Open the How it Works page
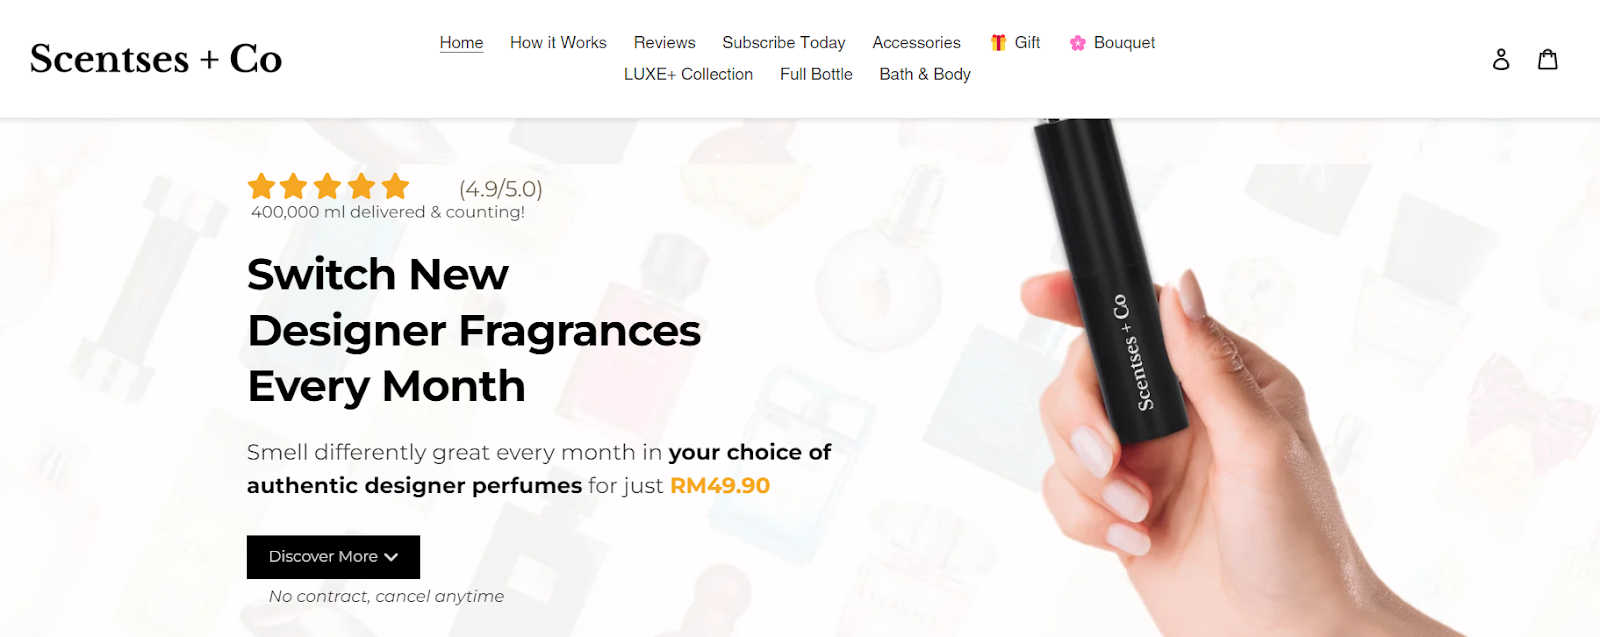 coord(558,43)
